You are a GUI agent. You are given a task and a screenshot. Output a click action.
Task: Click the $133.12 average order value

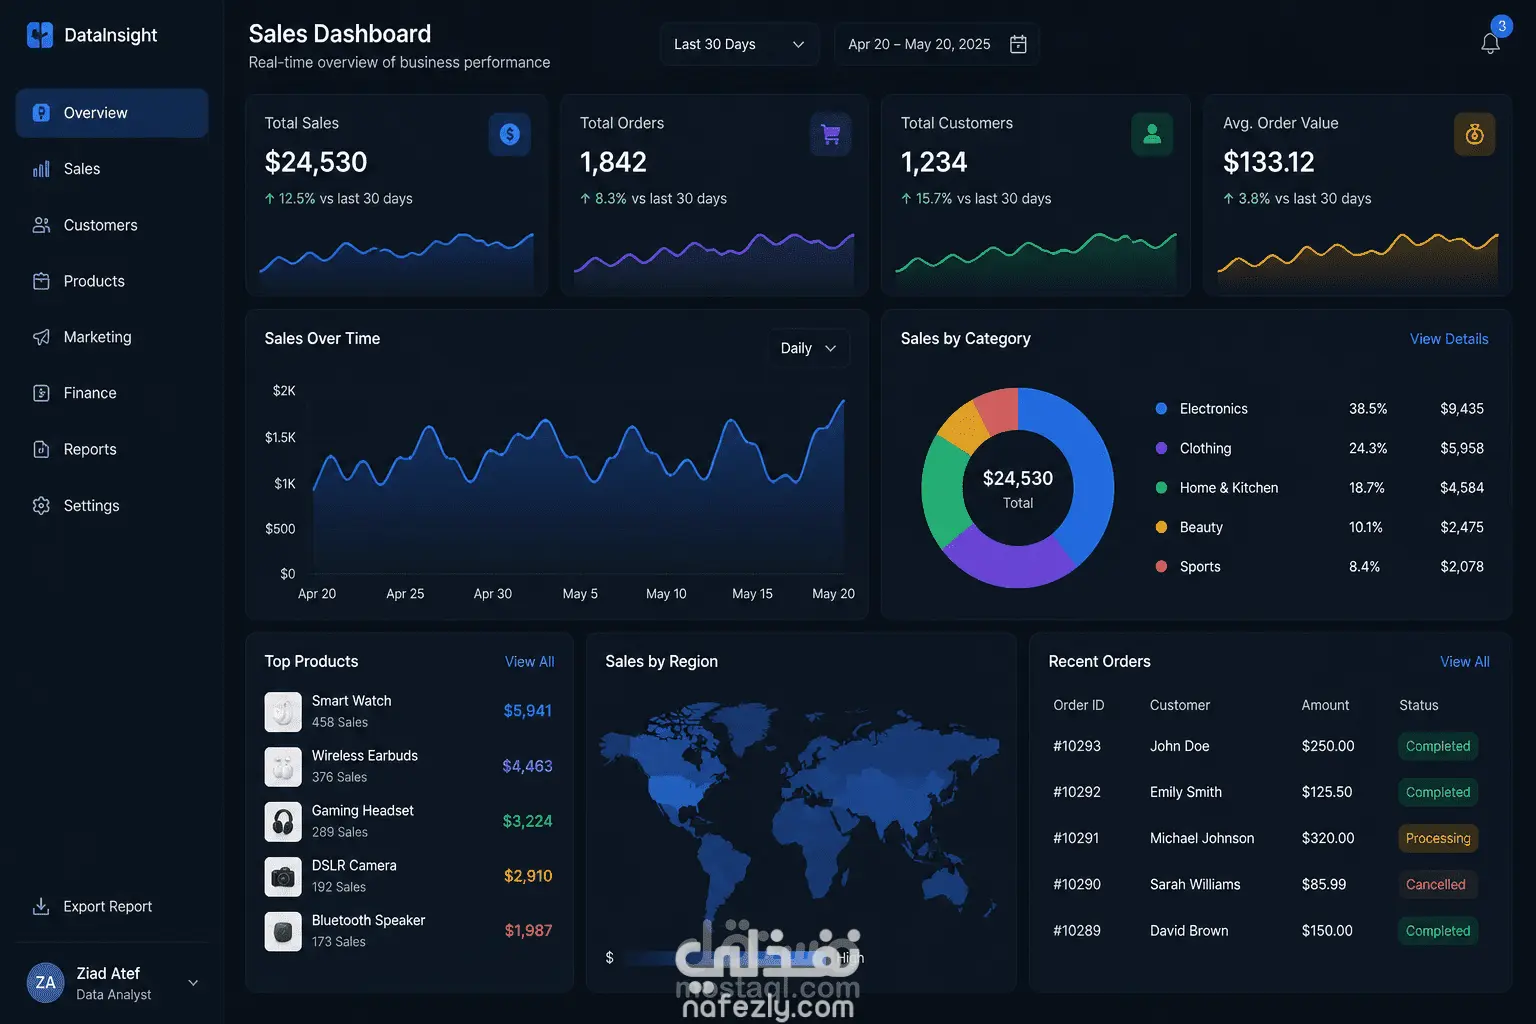[1269, 162]
